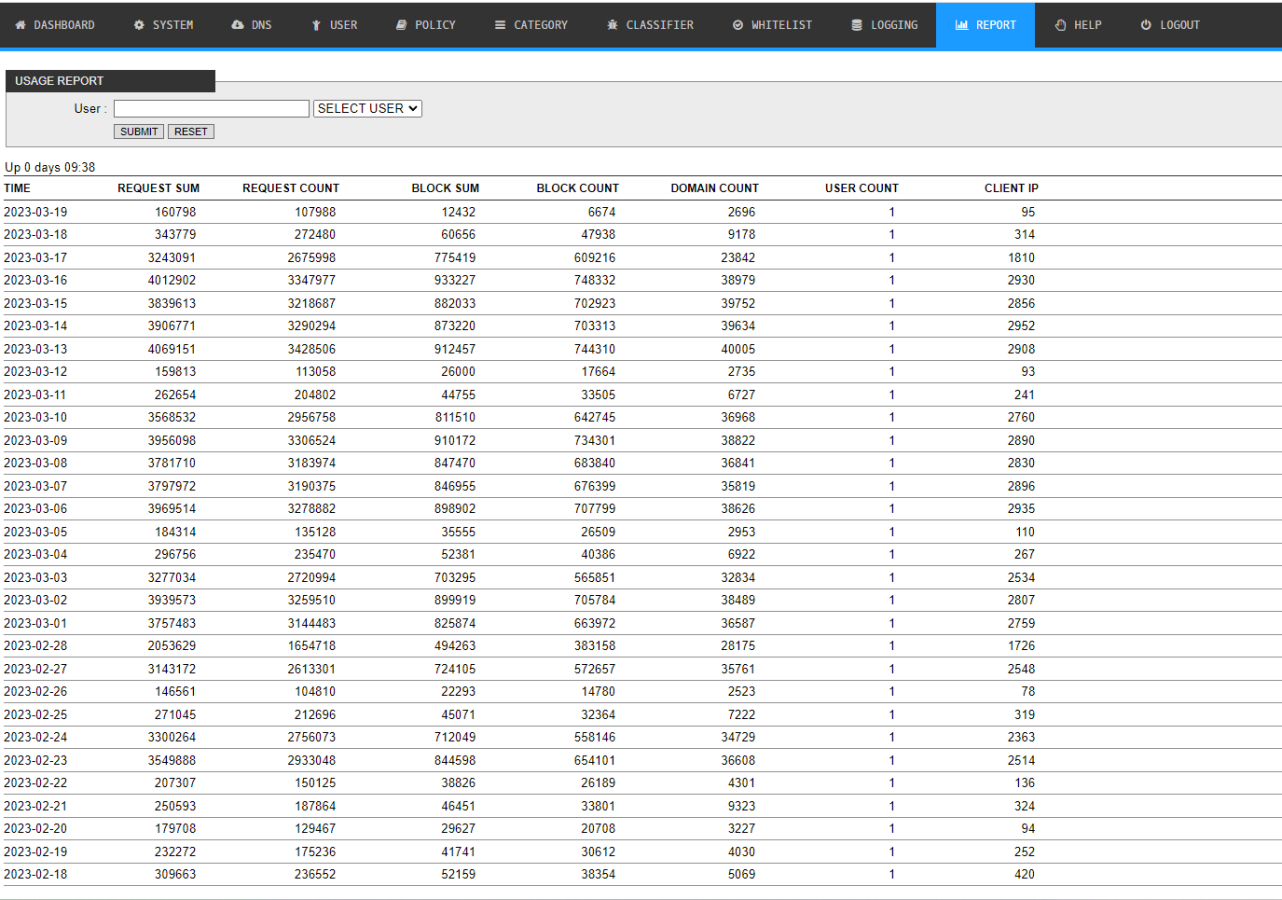This screenshot has height=900, width=1282.
Task: Click the TIME column header
Action: (17, 188)
